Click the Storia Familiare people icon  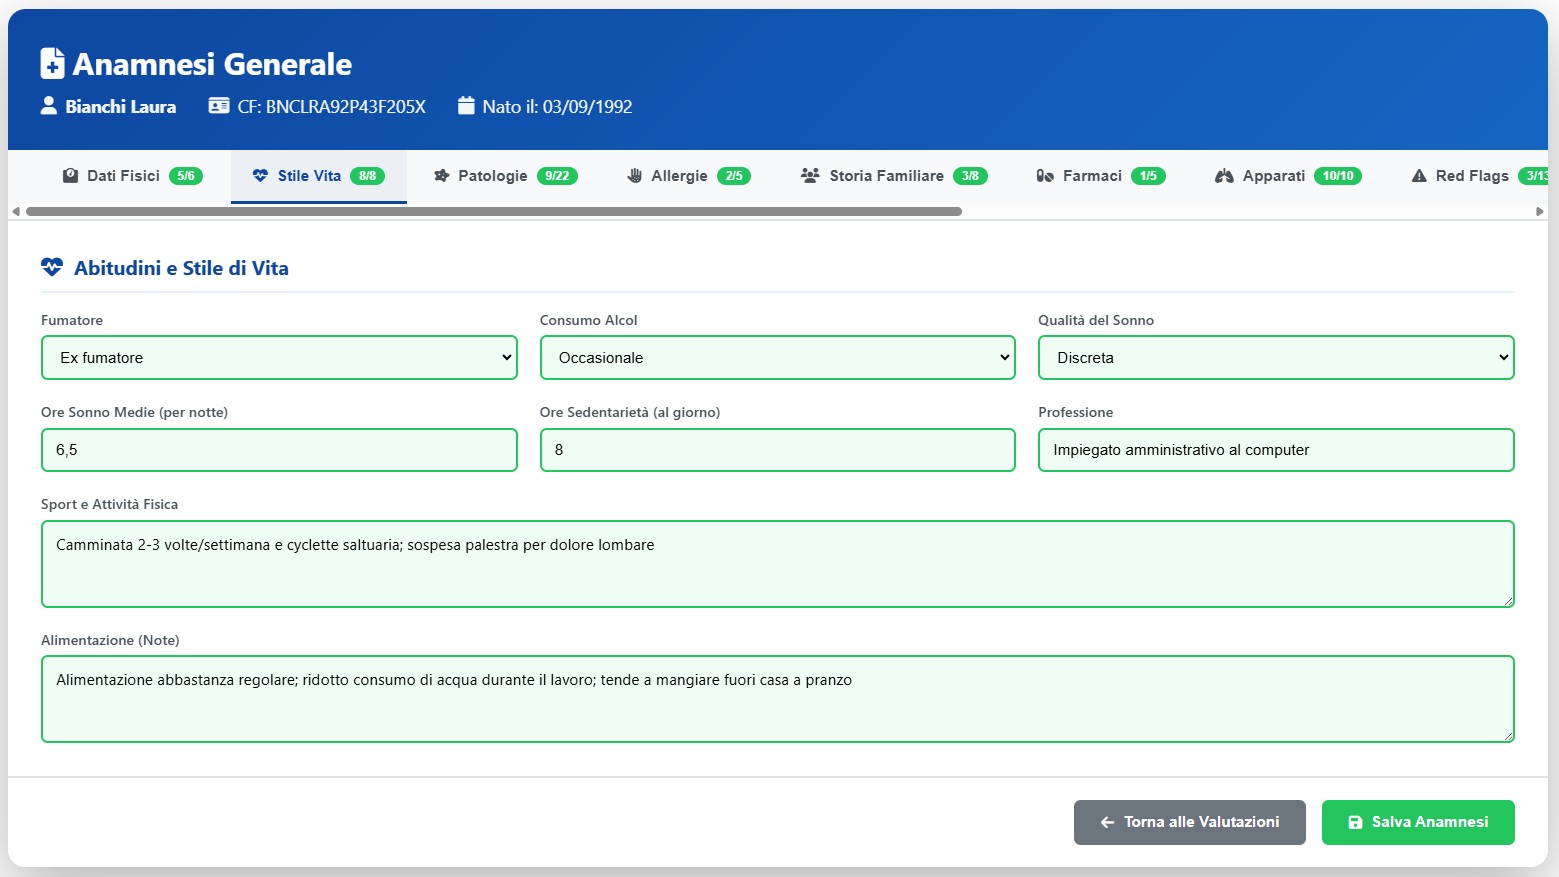810,176
